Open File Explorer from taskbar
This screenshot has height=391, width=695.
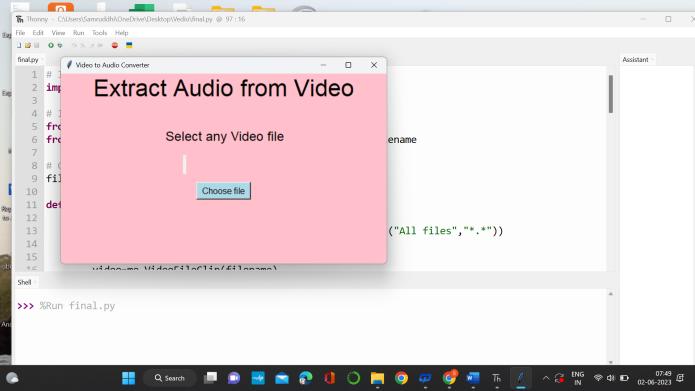377,378
